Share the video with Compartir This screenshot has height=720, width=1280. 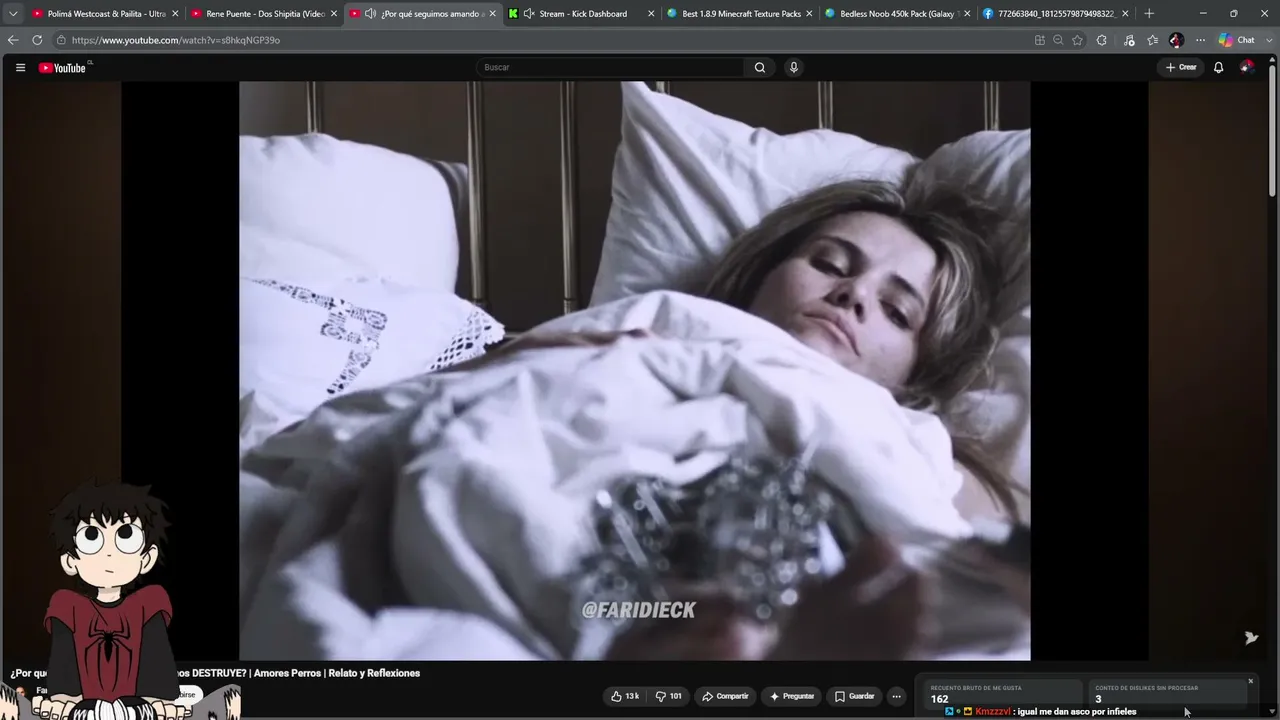[x=725, y=696]
